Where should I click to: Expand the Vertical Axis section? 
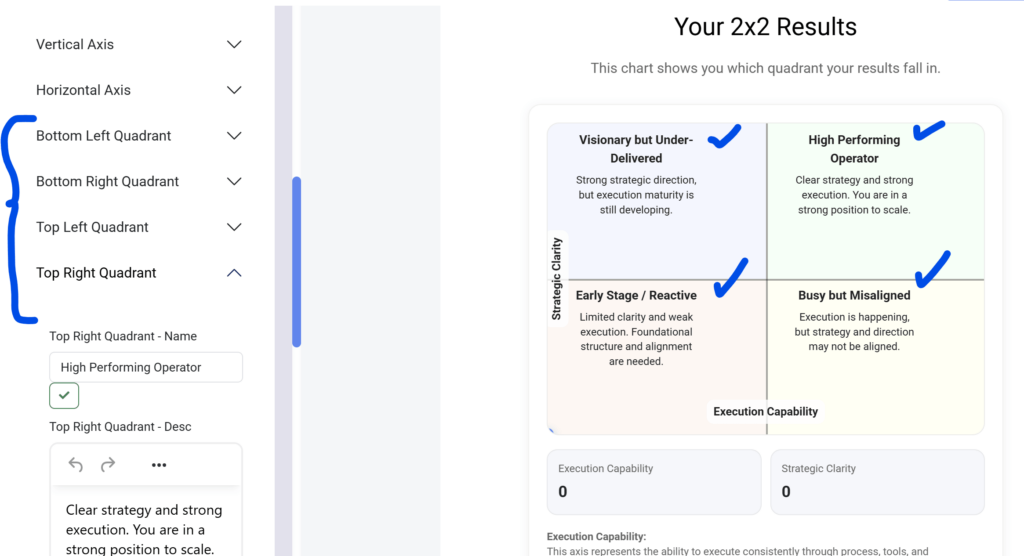234,45
